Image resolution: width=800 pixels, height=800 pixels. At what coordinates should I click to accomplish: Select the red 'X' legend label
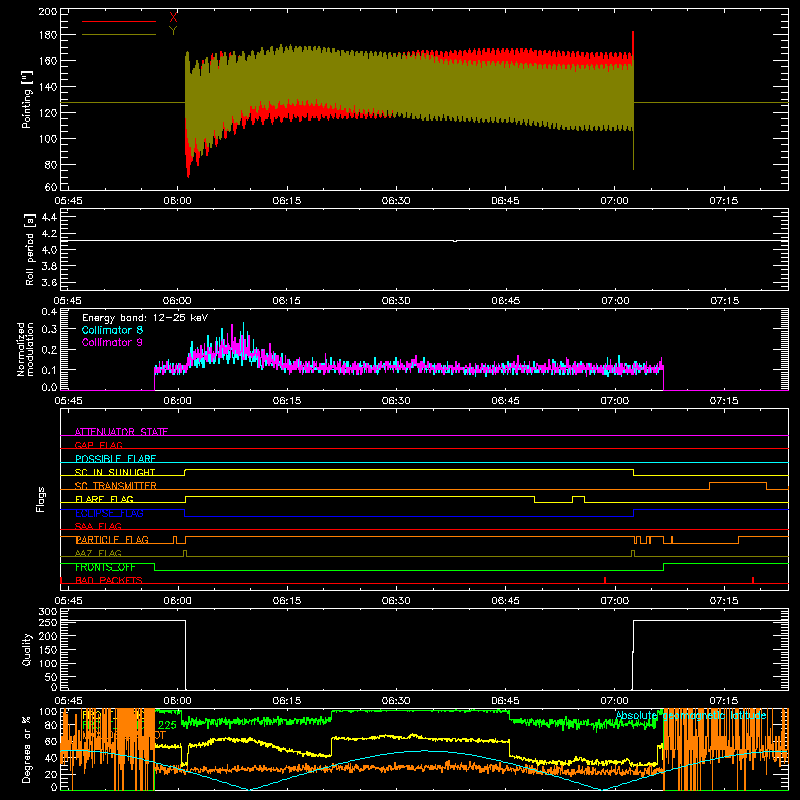click(173, 18)
